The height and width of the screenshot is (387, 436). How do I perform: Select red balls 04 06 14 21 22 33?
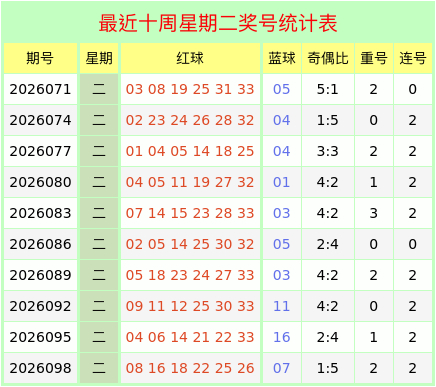point(190,337)
